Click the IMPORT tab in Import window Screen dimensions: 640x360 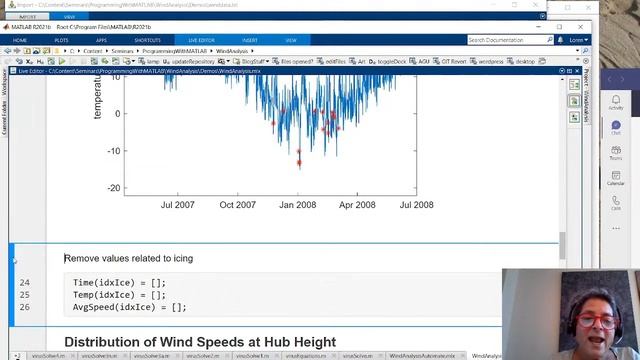pos(28,17)
